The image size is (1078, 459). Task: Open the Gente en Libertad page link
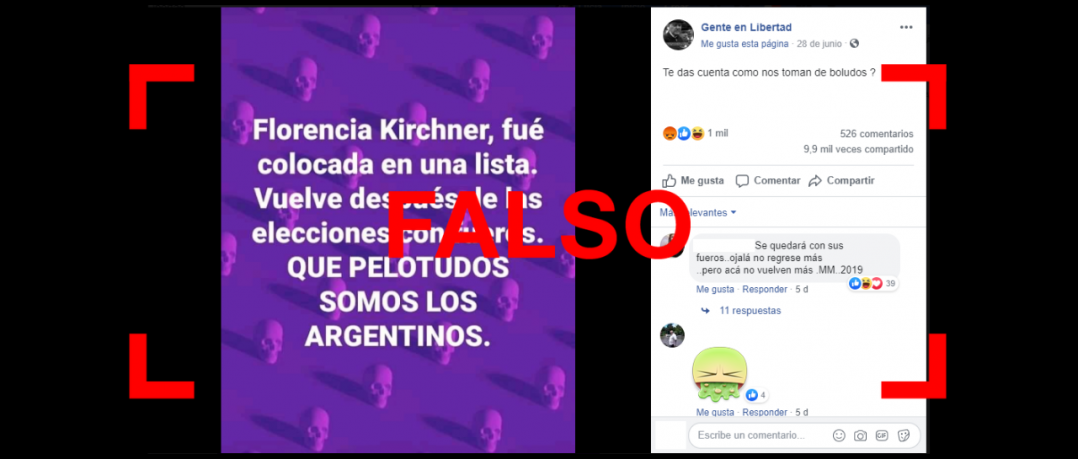click(746, 27)
